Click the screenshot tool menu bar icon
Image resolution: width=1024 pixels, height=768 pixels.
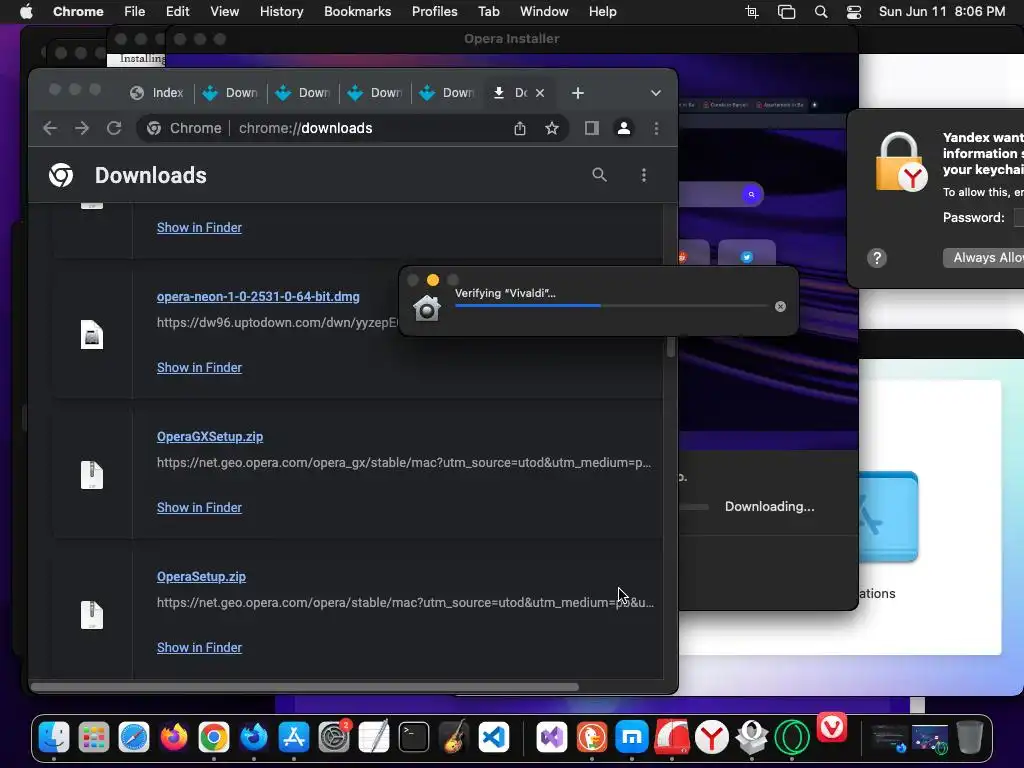(x=752, y=12)
